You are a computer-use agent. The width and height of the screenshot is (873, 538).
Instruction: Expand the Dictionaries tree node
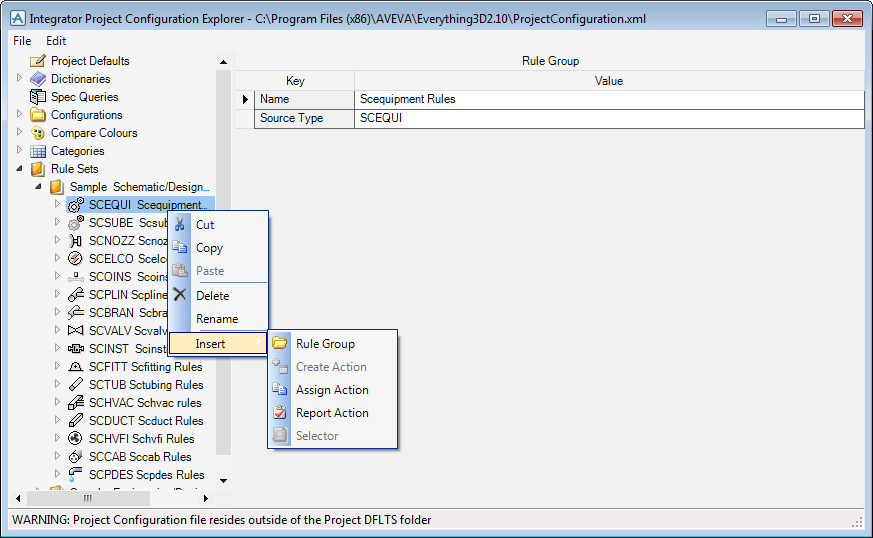click(19, 78)
